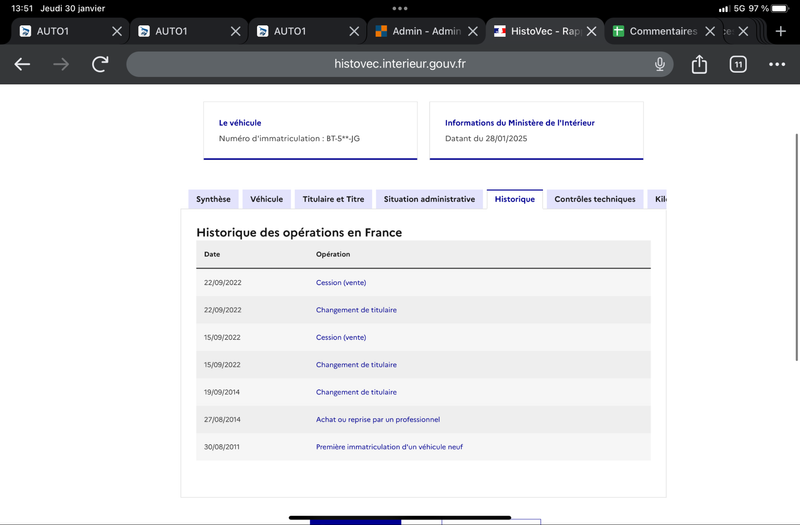Screen dimensions: 800x525
Task: Tap the histovec.interieur.gouv.fr address bar
Action: coord(399,64)
